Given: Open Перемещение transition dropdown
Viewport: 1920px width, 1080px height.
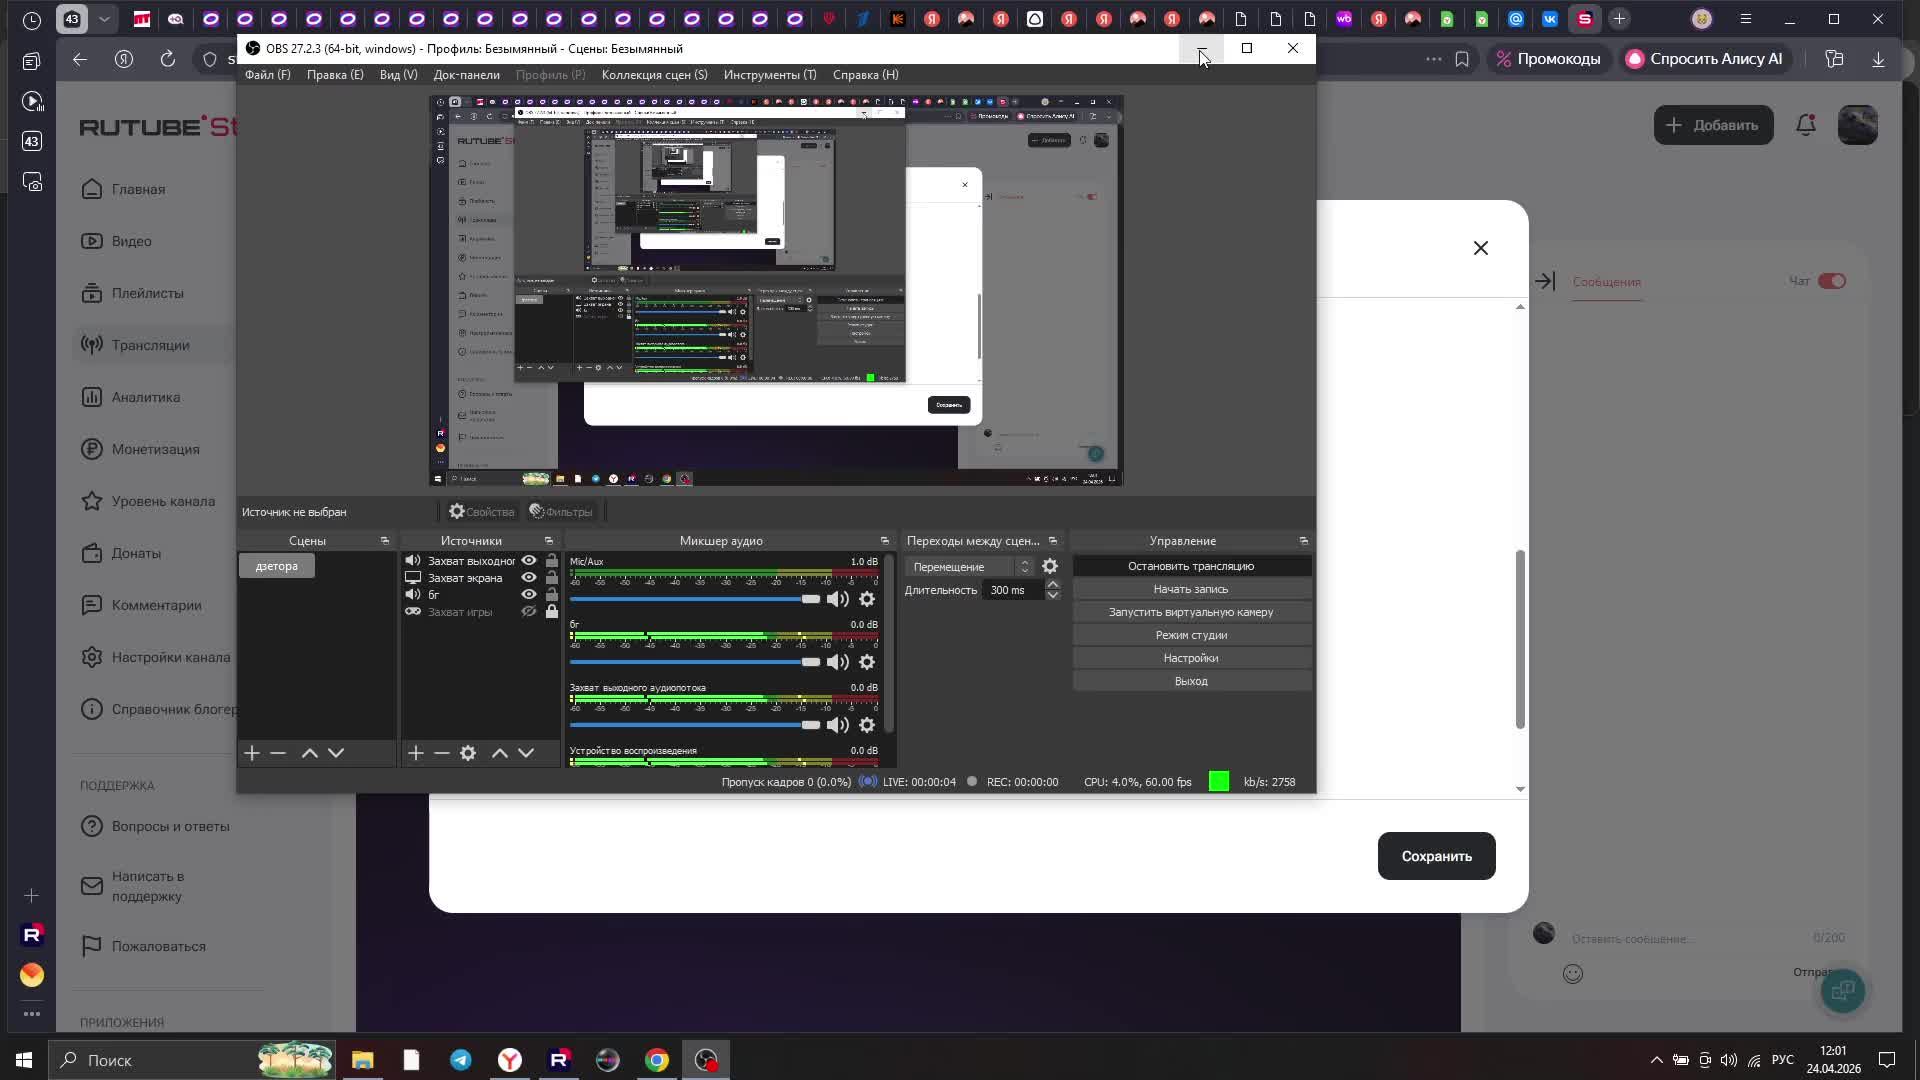Looking at the screenshot, I should (x=970, y=567).
